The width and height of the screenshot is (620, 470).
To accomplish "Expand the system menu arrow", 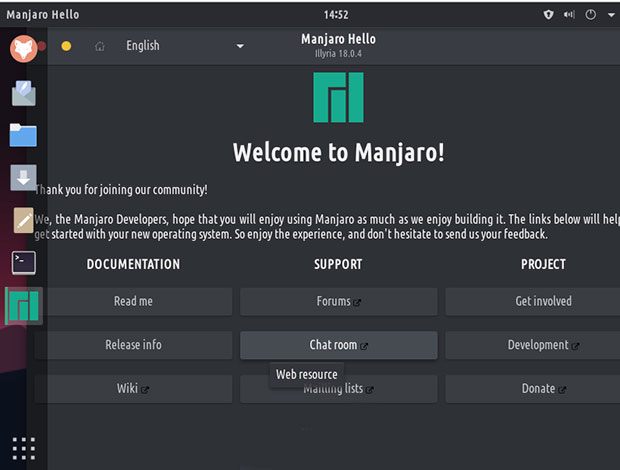I will coord(611,15).
